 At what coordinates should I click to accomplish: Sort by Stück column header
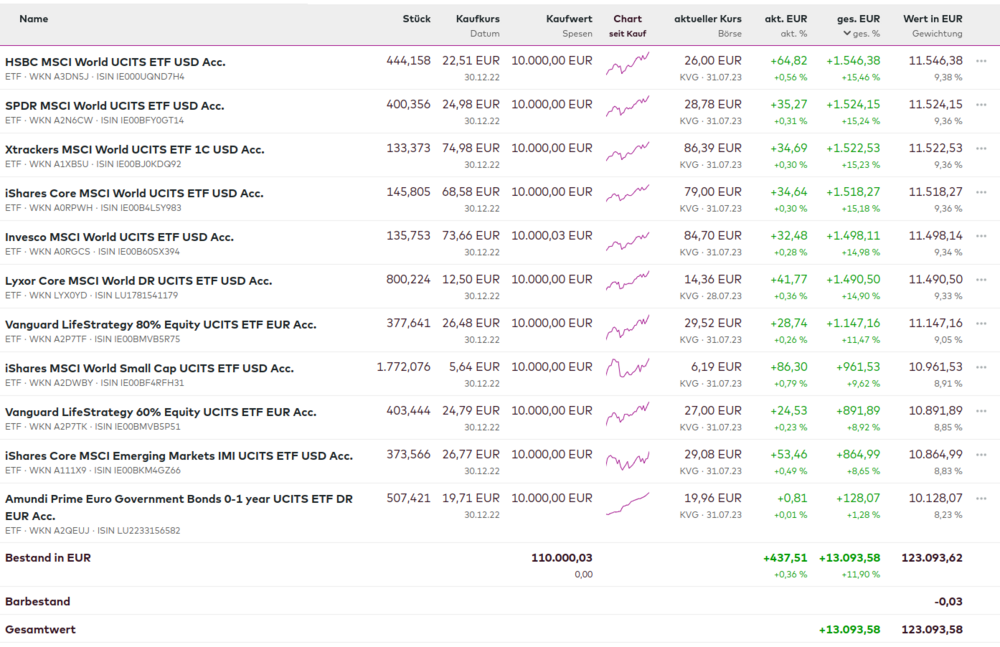click(416, 19)
